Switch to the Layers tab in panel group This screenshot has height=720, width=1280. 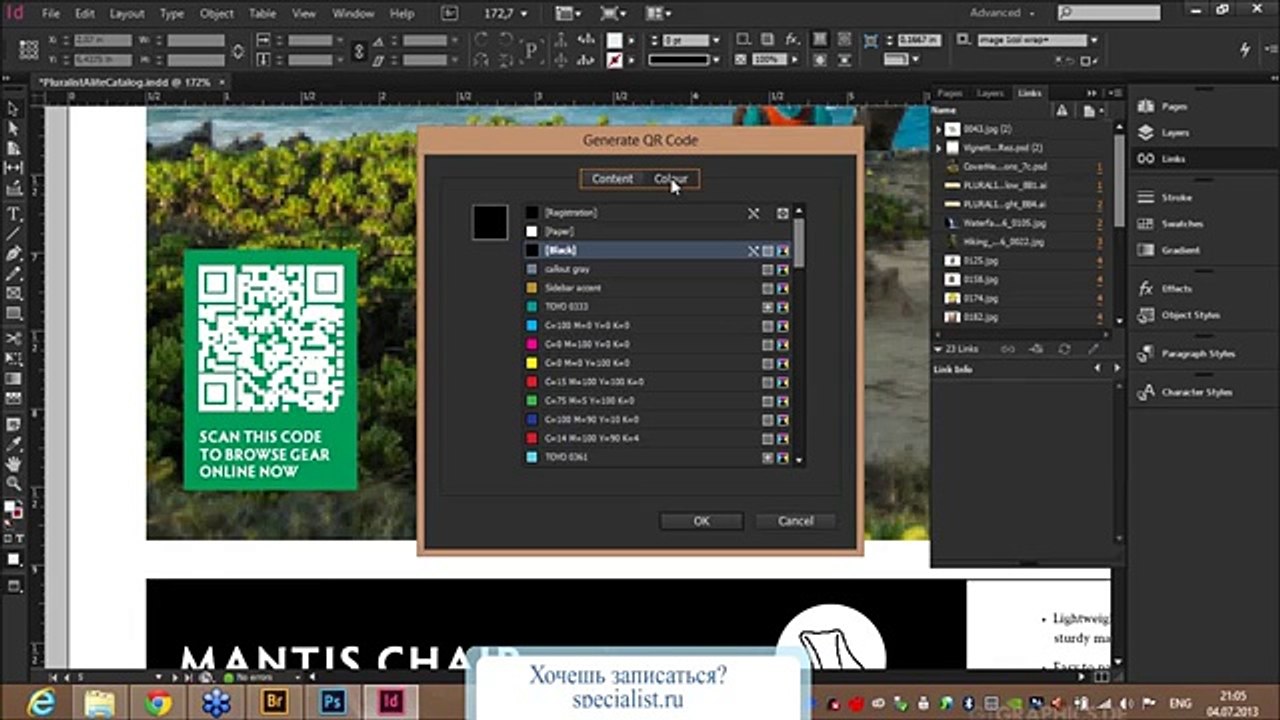[x=990, y=93]
